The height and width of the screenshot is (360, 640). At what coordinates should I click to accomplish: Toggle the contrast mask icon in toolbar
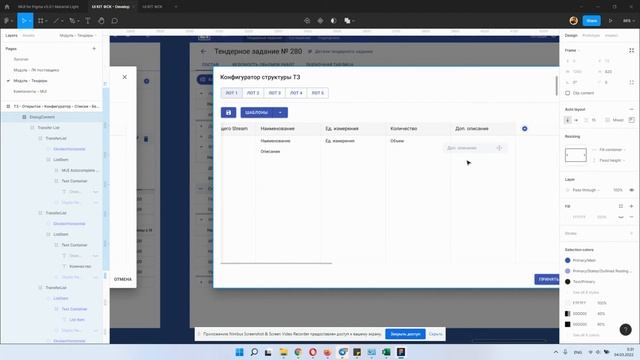coord(333,20)
